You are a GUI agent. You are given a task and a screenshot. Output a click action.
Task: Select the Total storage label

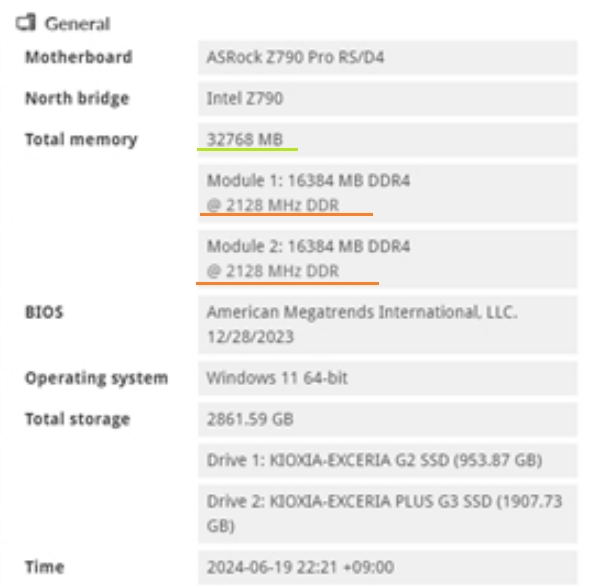coord(77,419)
